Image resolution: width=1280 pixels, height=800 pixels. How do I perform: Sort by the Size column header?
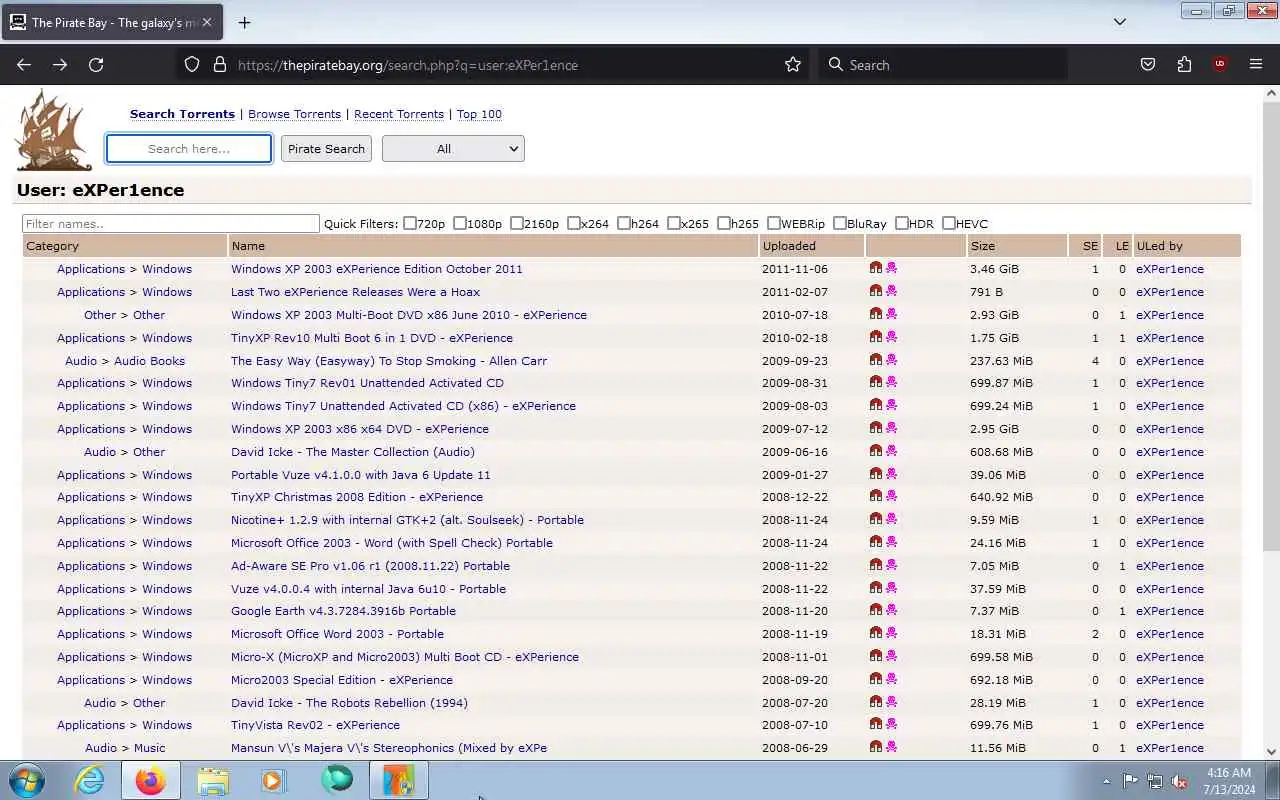(x=982, y=246)
